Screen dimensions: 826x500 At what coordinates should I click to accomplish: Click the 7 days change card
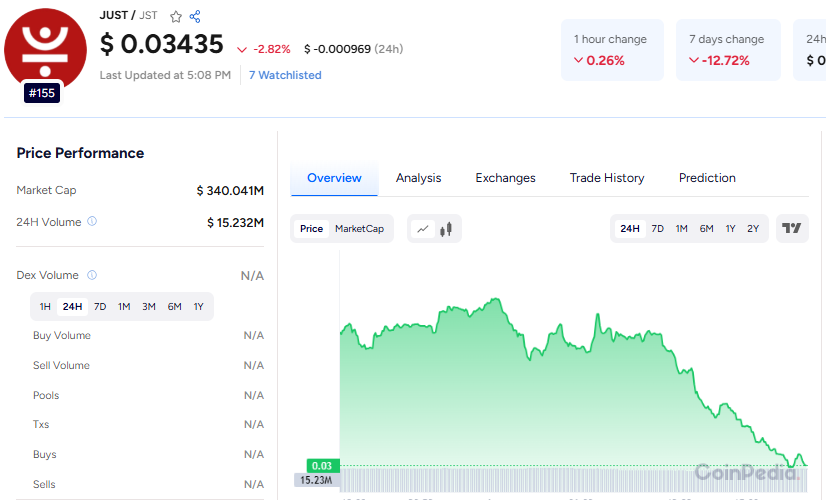coord(728,50)
